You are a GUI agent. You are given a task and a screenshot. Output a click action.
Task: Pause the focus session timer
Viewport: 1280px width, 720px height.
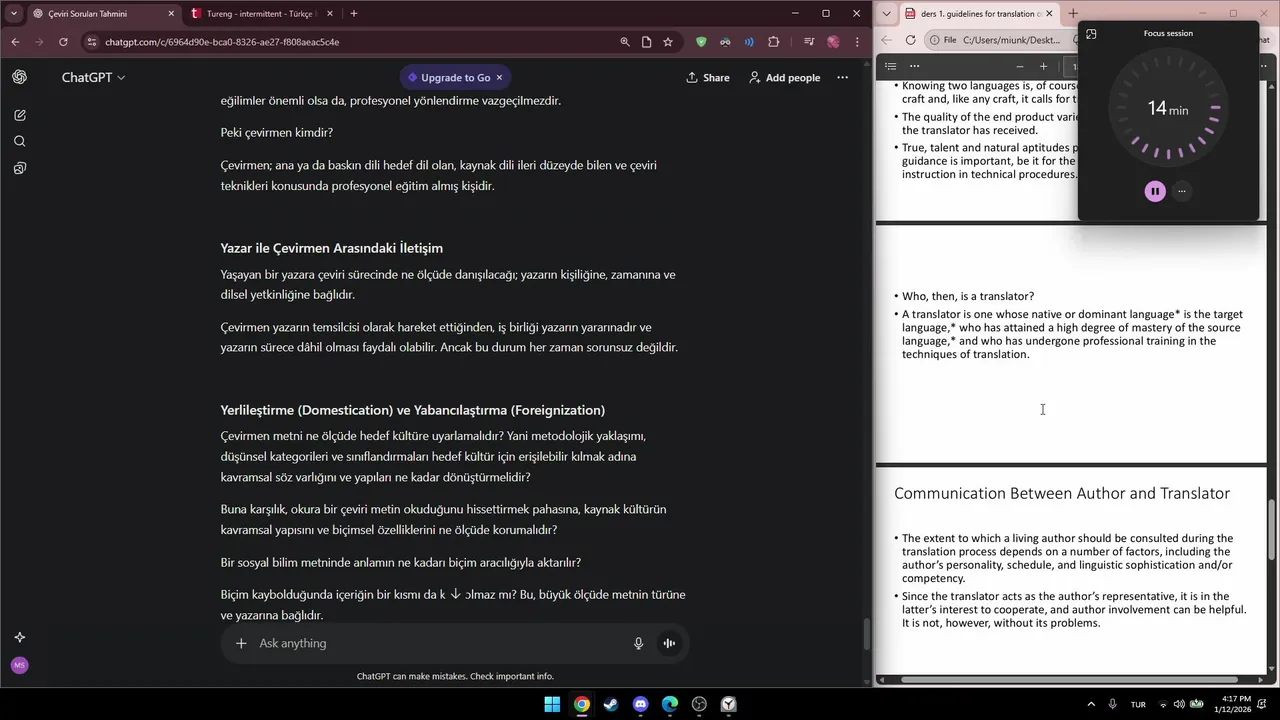coord(1155,191)
